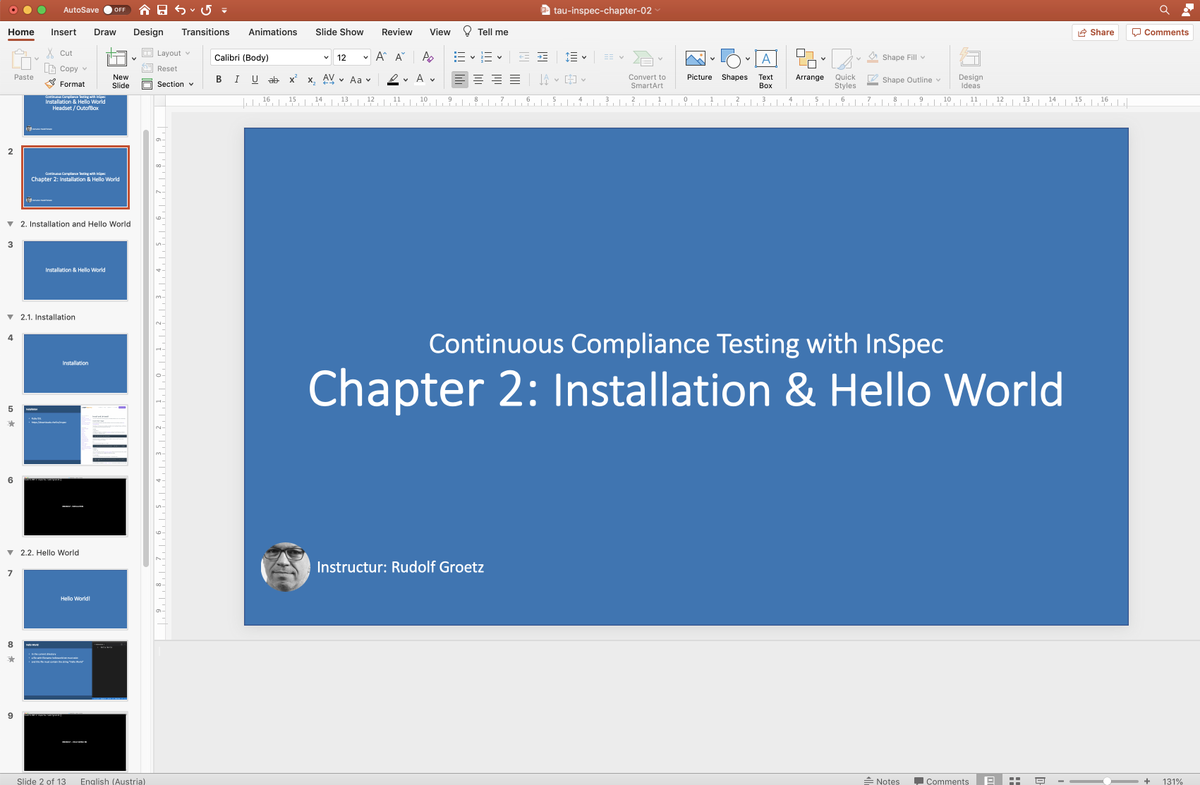
Task: Apply the font color
Action: (x=420, y=79)
